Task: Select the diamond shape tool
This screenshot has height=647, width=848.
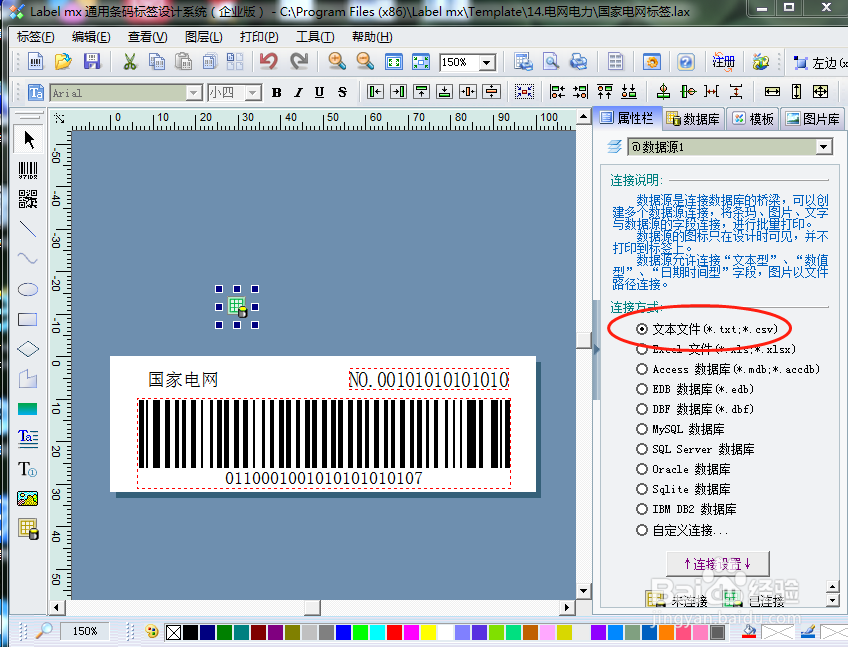Action: [x=28, y=349]
